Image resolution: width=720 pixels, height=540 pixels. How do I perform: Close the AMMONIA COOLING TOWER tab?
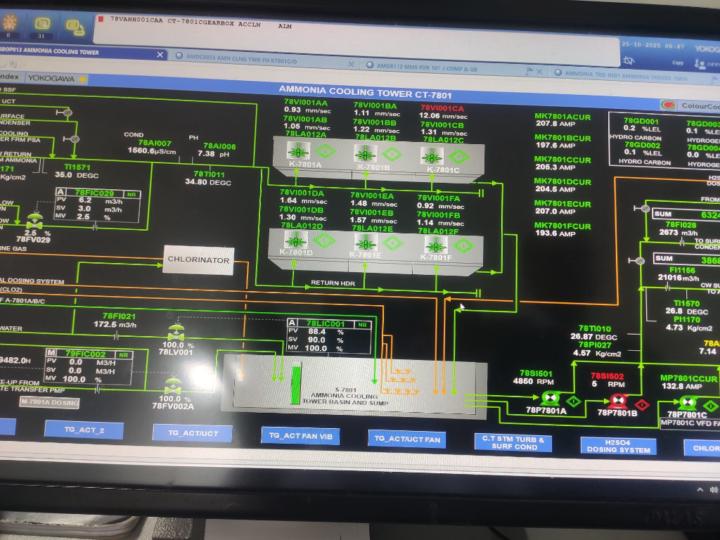coord(160,55)
